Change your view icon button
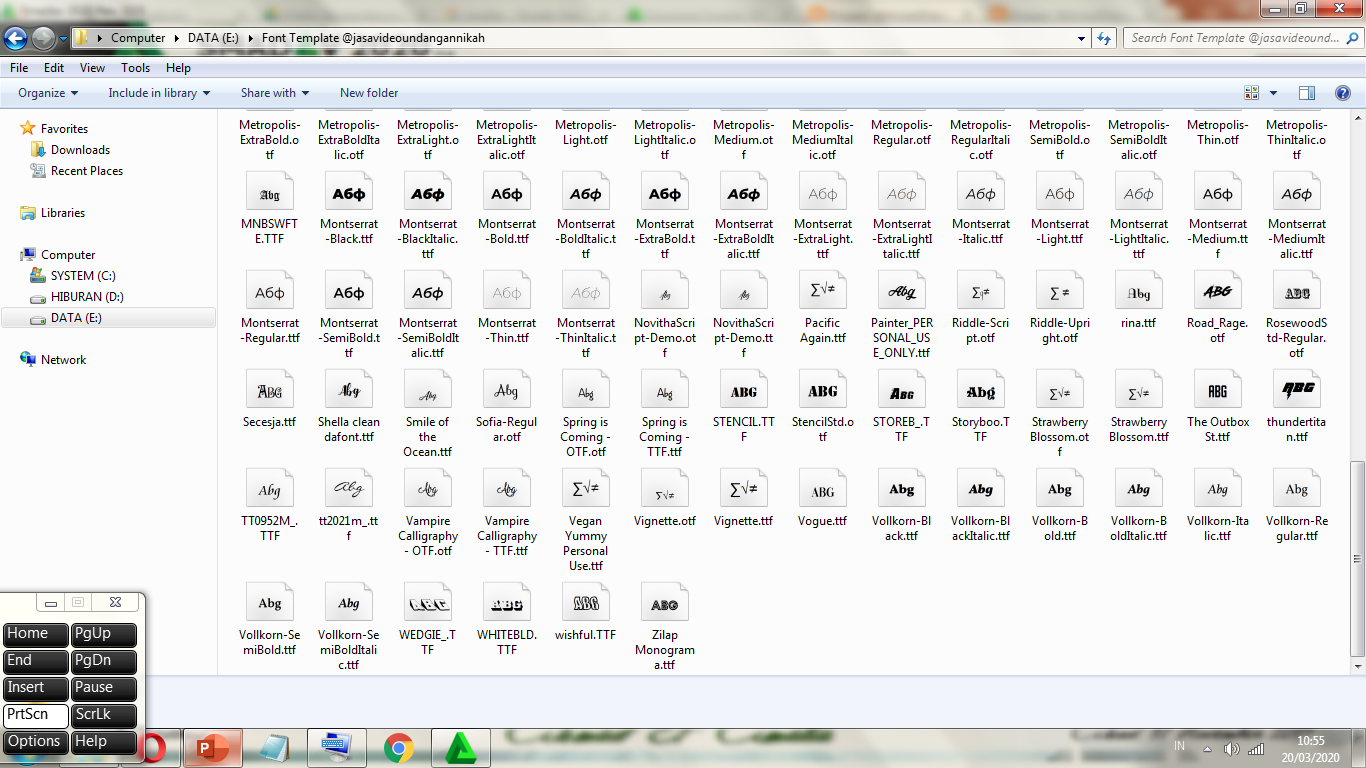Screen dimensions: 1366x768 click(1251, 93)
